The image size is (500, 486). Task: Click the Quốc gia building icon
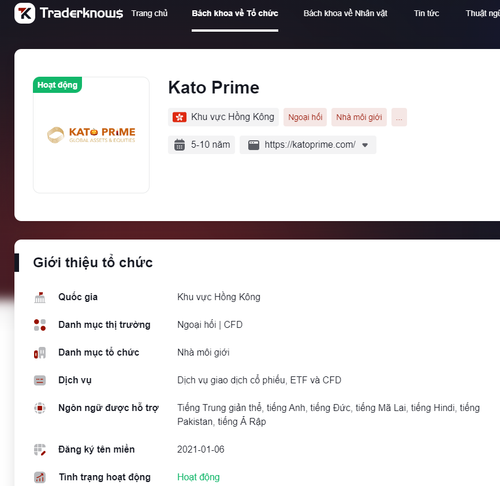(40, 297)
